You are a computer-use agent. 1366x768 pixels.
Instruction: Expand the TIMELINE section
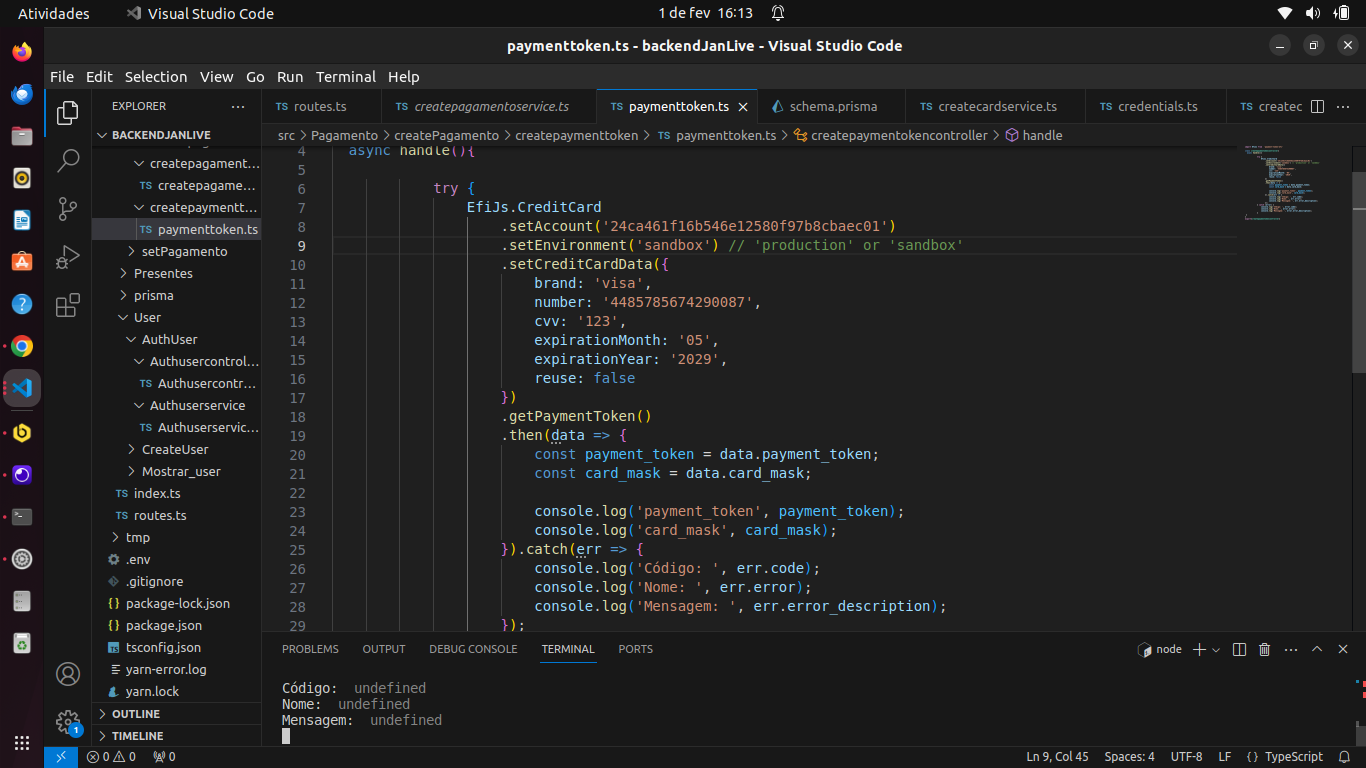(176, 736)
